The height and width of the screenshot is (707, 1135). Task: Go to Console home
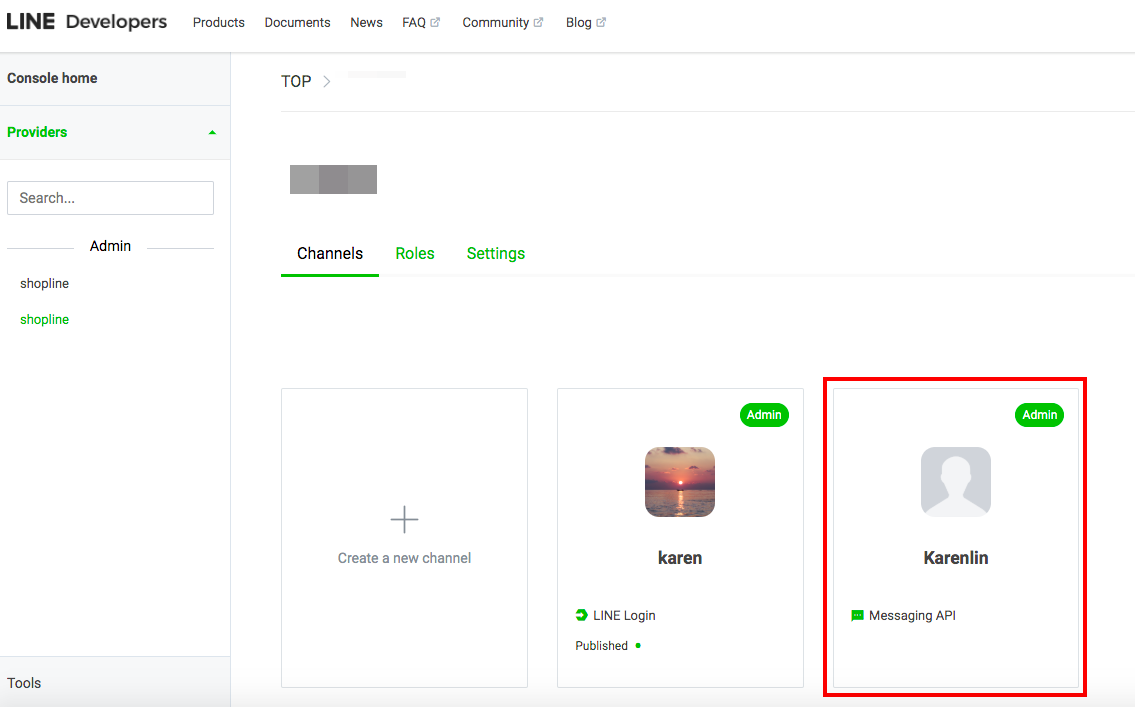click(52, 78)
